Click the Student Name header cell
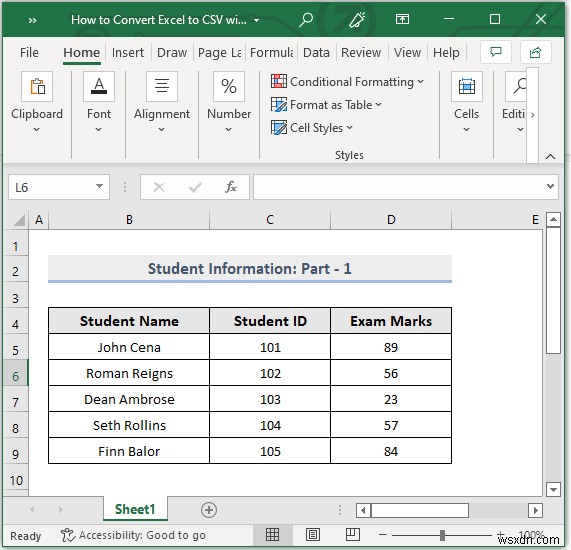The width and height of the screenshot is (571, 550). tap(129, 321)
